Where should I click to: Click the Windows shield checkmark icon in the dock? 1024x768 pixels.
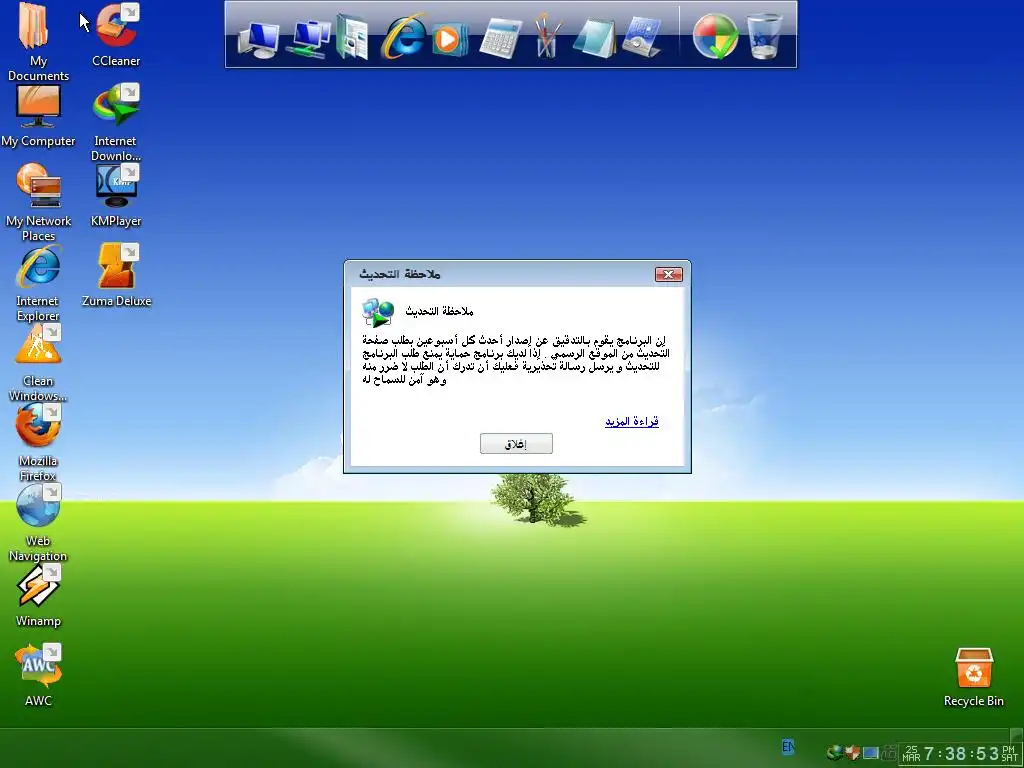tap(716, 37)
